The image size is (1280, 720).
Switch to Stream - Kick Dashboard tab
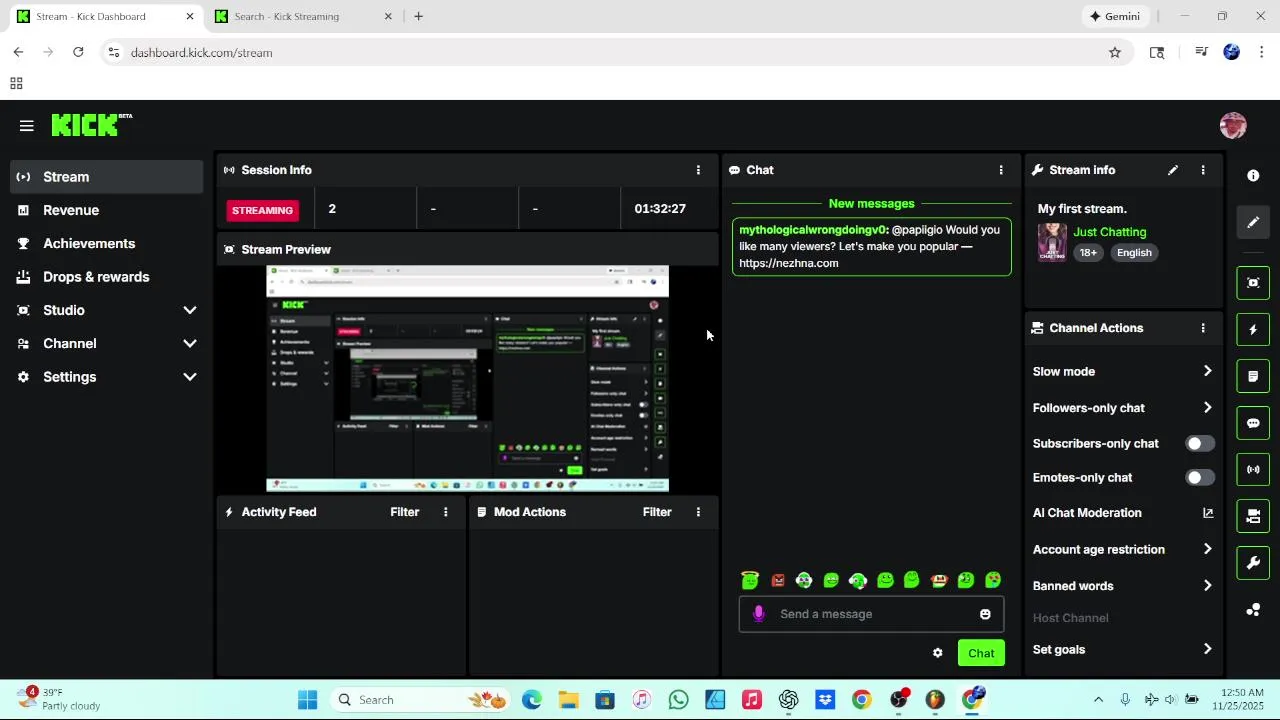104,16
